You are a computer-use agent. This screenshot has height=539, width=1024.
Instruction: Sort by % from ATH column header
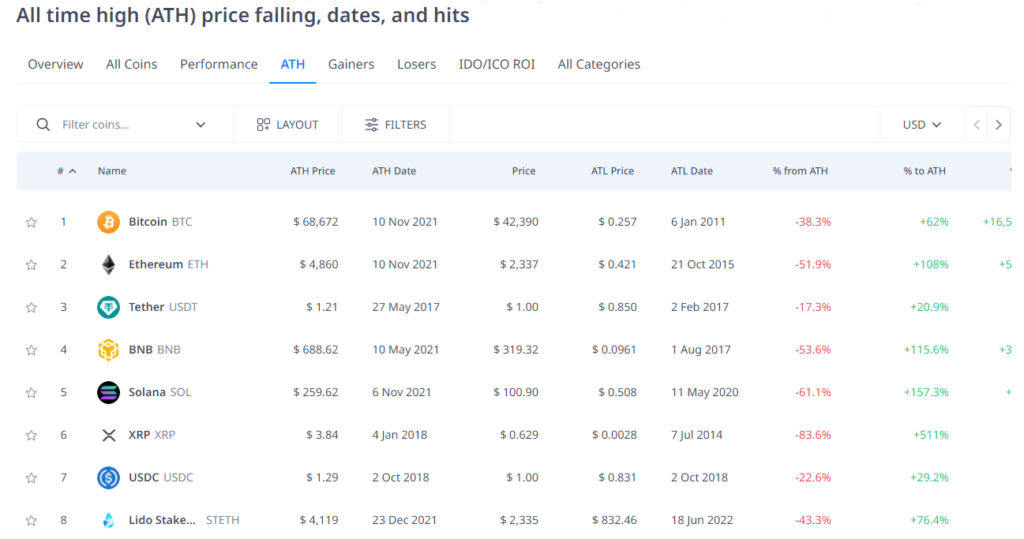800,171
